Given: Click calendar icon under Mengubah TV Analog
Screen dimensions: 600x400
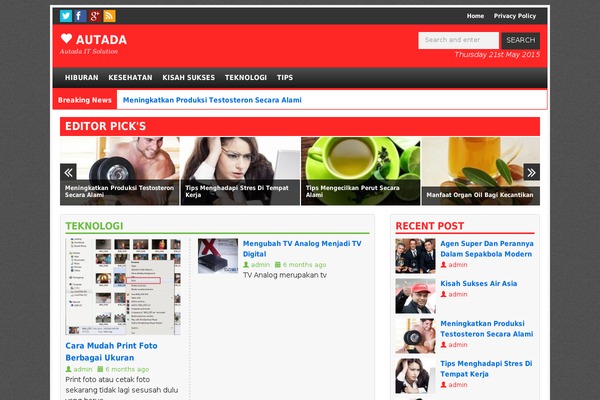Looking at the screenshot, I should [278, 264].
